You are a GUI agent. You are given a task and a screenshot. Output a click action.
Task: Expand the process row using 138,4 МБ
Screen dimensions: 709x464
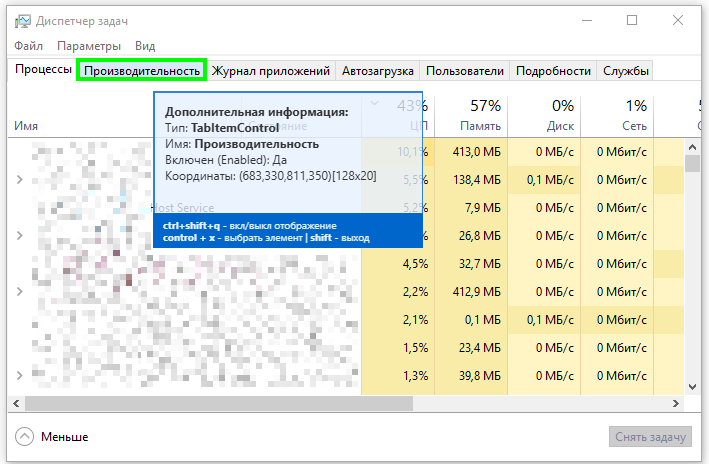20,179
